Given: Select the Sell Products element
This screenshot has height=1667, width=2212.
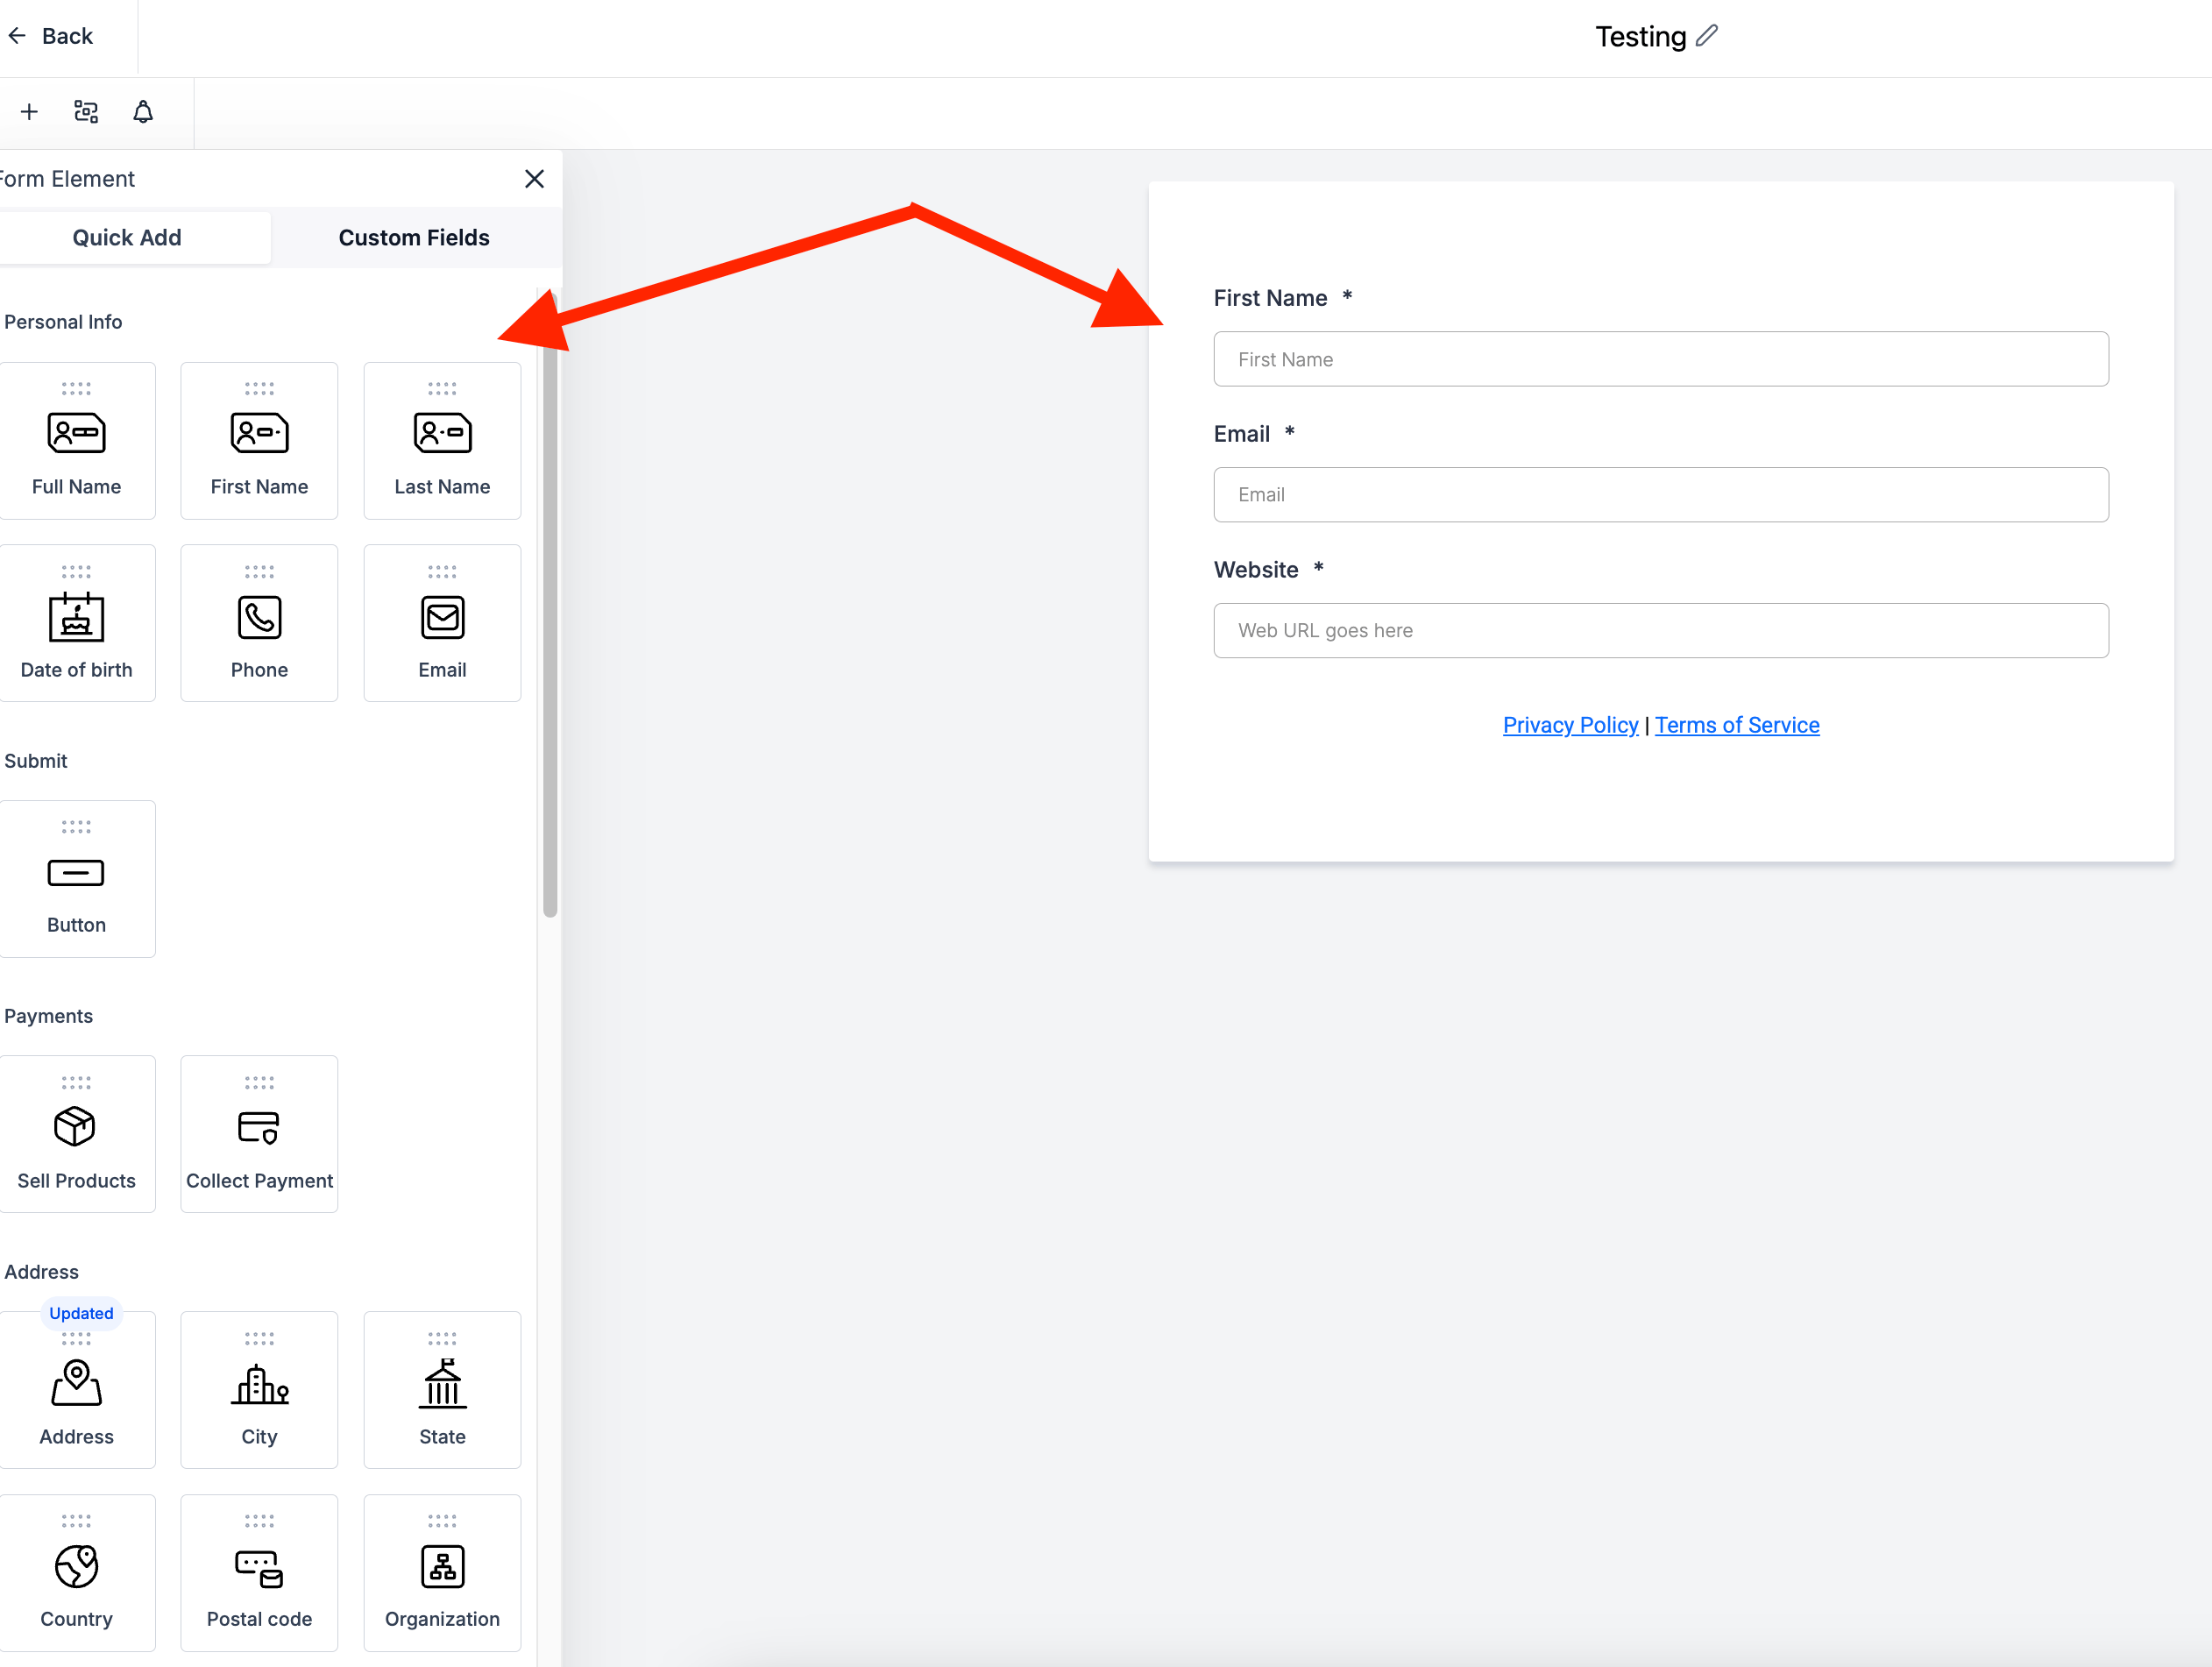Looking at the screenshot, I should point(77,1134).
